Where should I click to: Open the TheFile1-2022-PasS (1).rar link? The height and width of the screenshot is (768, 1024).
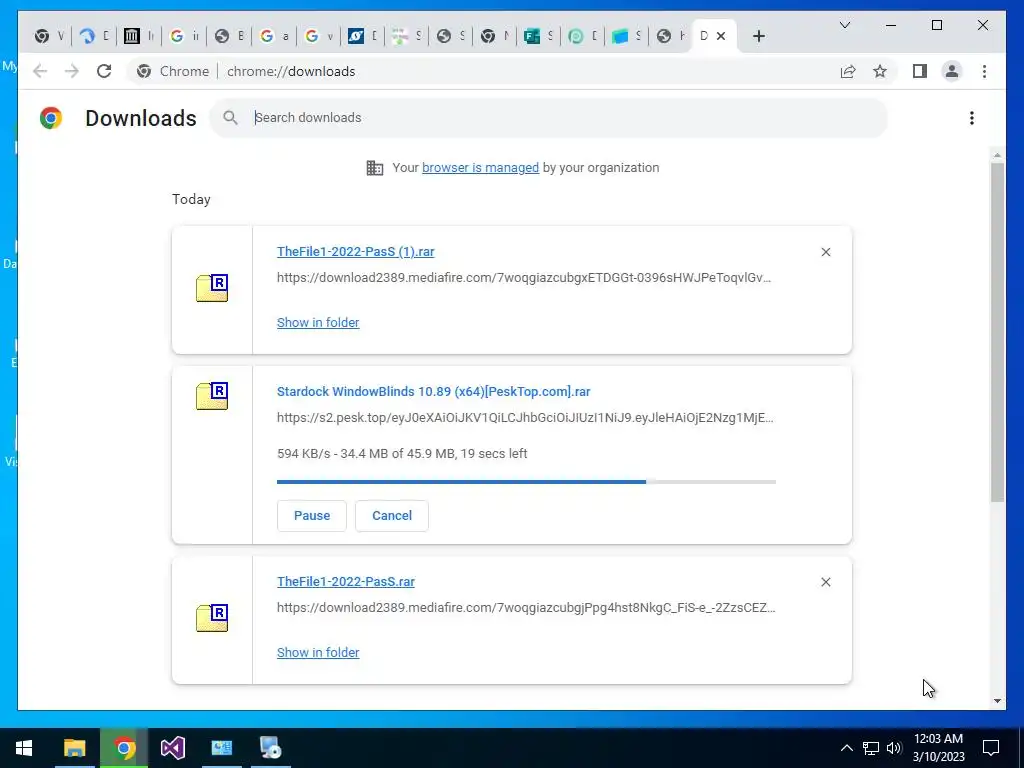[355, 251]
